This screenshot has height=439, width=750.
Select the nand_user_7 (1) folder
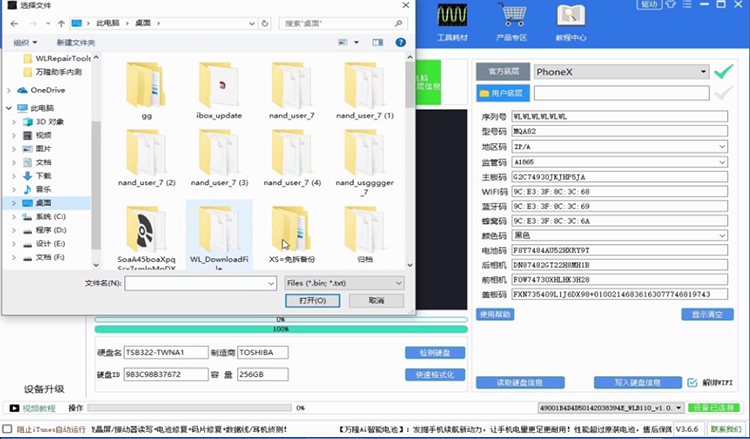point(364,91)
